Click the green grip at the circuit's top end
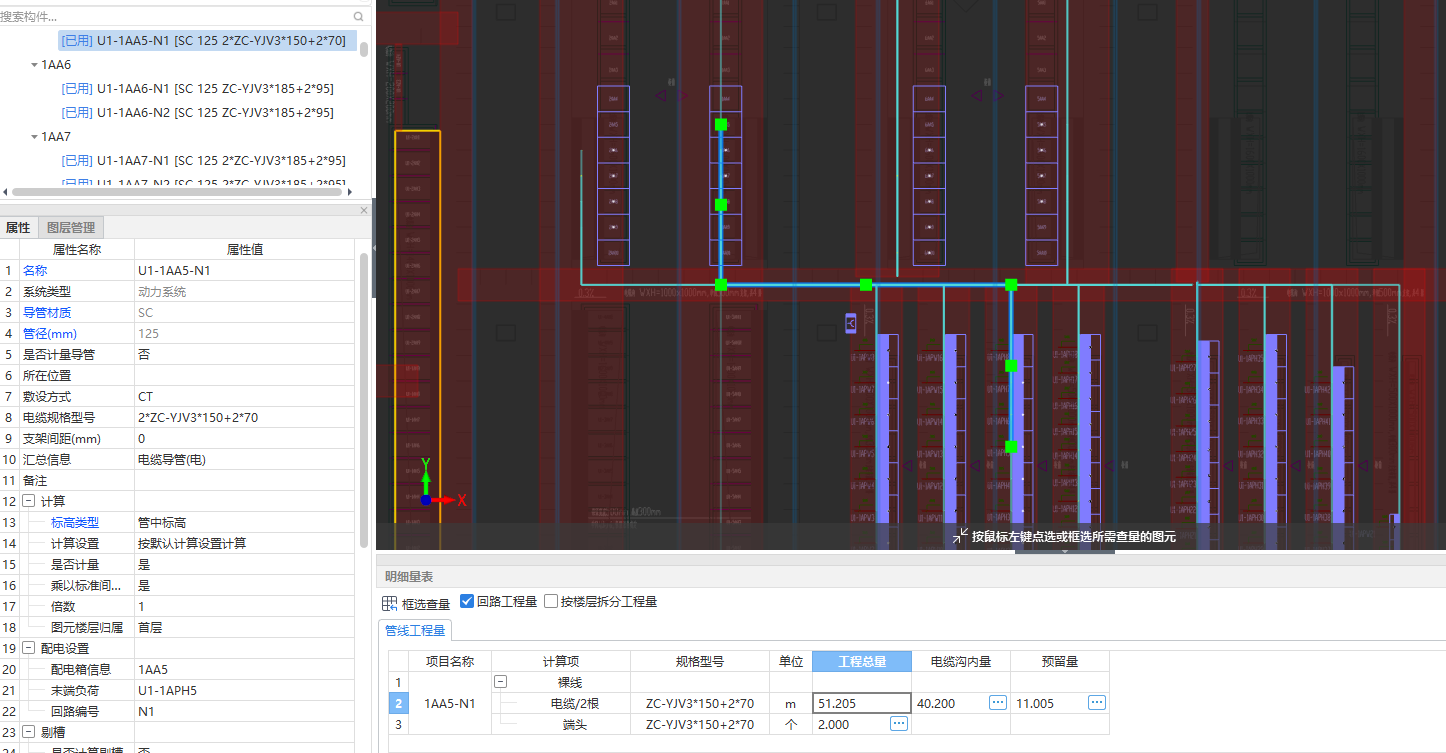This screenshot has height=753, width=1446. point(721,124)
